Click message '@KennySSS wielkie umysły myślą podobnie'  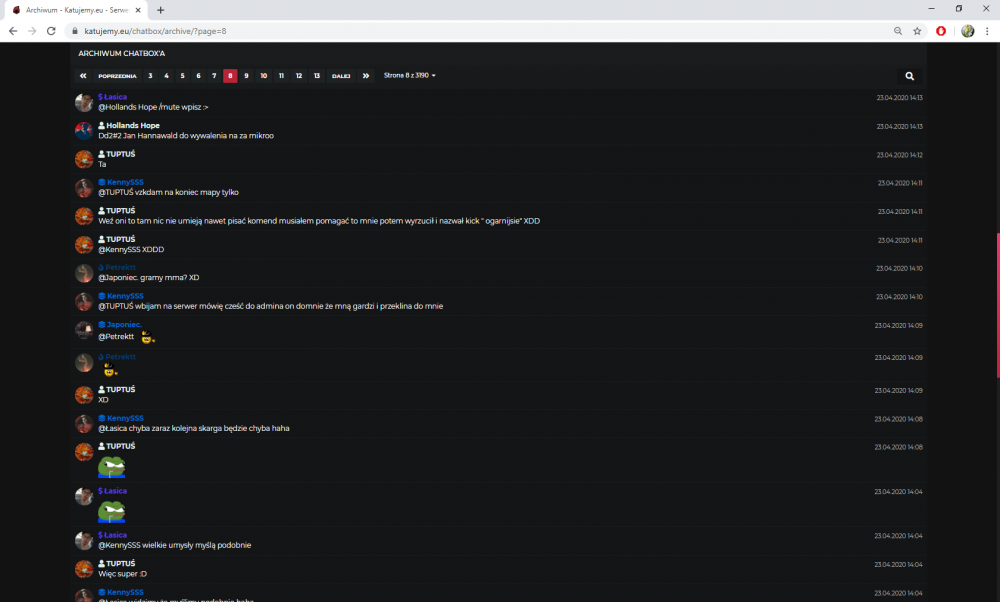coord(175,545)
